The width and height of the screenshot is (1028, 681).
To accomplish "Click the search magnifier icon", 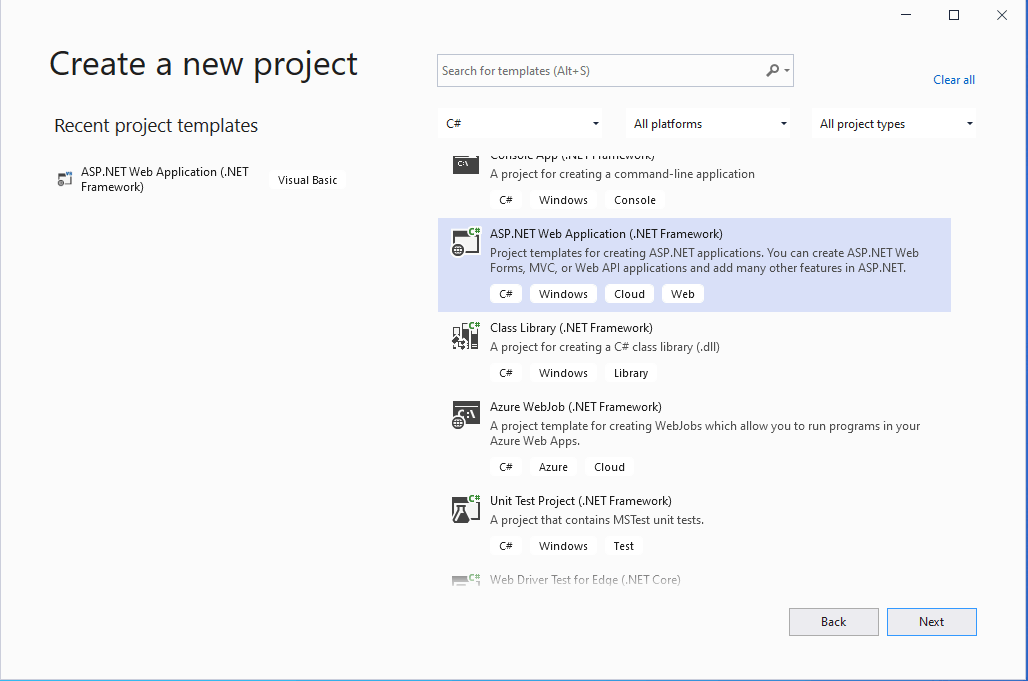I will click(x=773, y=71).
